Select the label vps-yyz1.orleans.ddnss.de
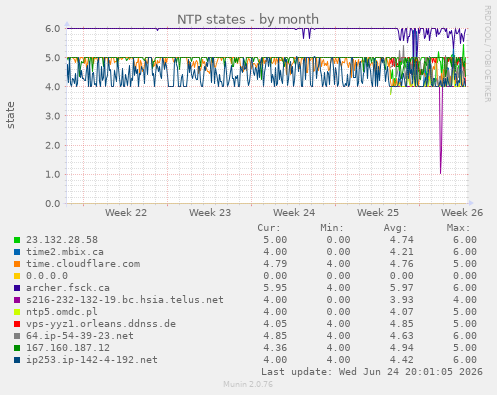The height and width of the screenshot is (395, 497). coord(101,324)
